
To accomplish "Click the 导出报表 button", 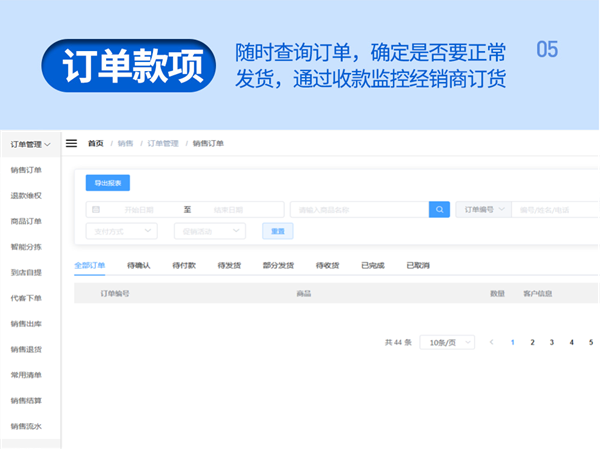I will [108, 183].
